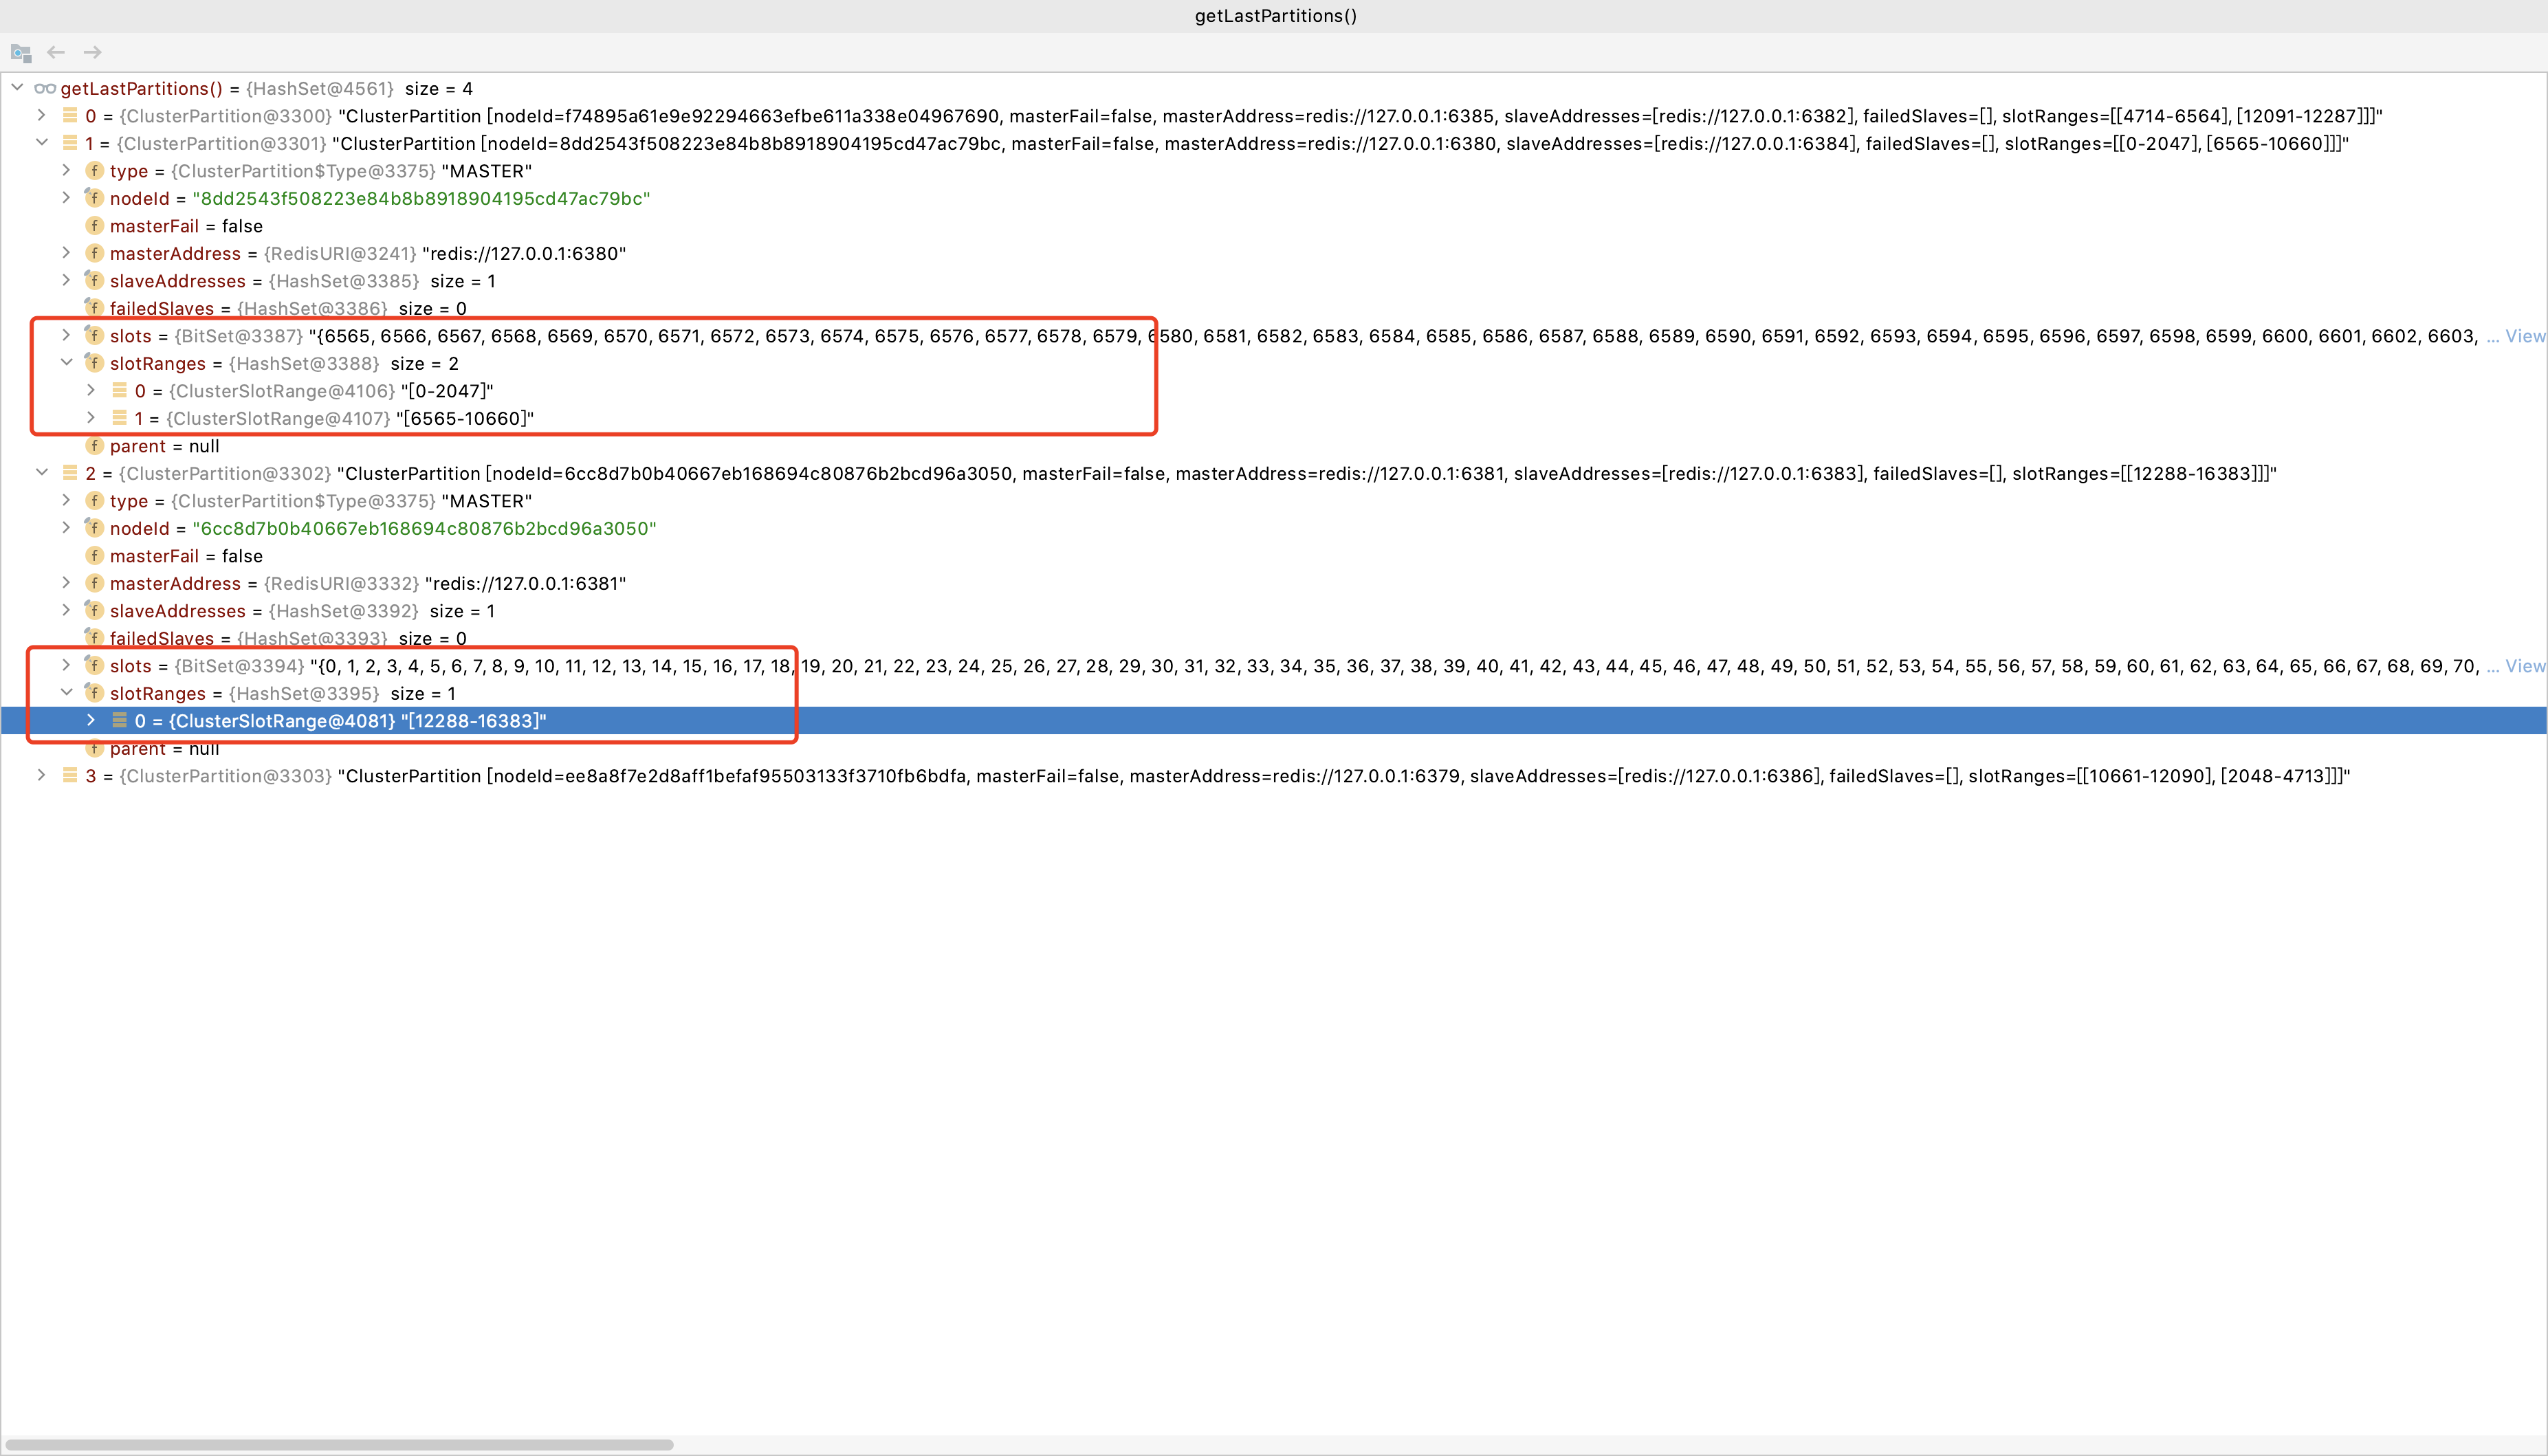2548x1456 pixels.
Task: Click the inspect icon in the top-left toolbar
Action: click(x=20, y=52)
